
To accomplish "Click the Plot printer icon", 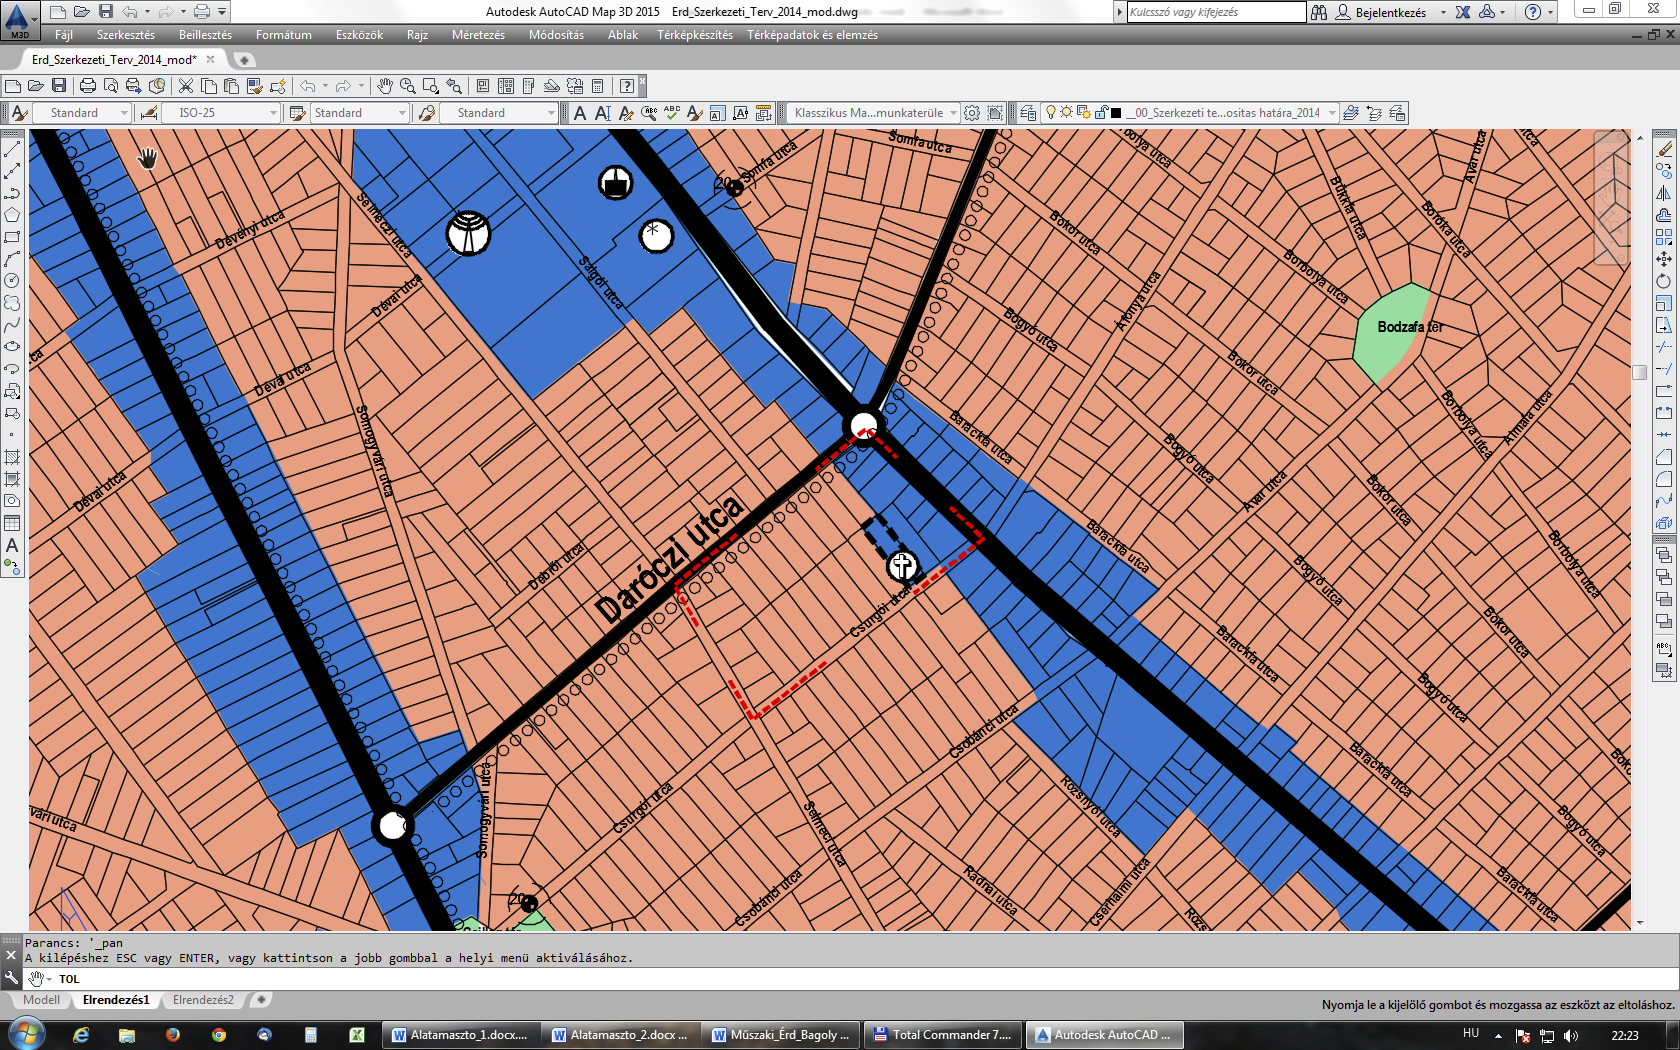I will pyautogui.click(x=88, y=86).
